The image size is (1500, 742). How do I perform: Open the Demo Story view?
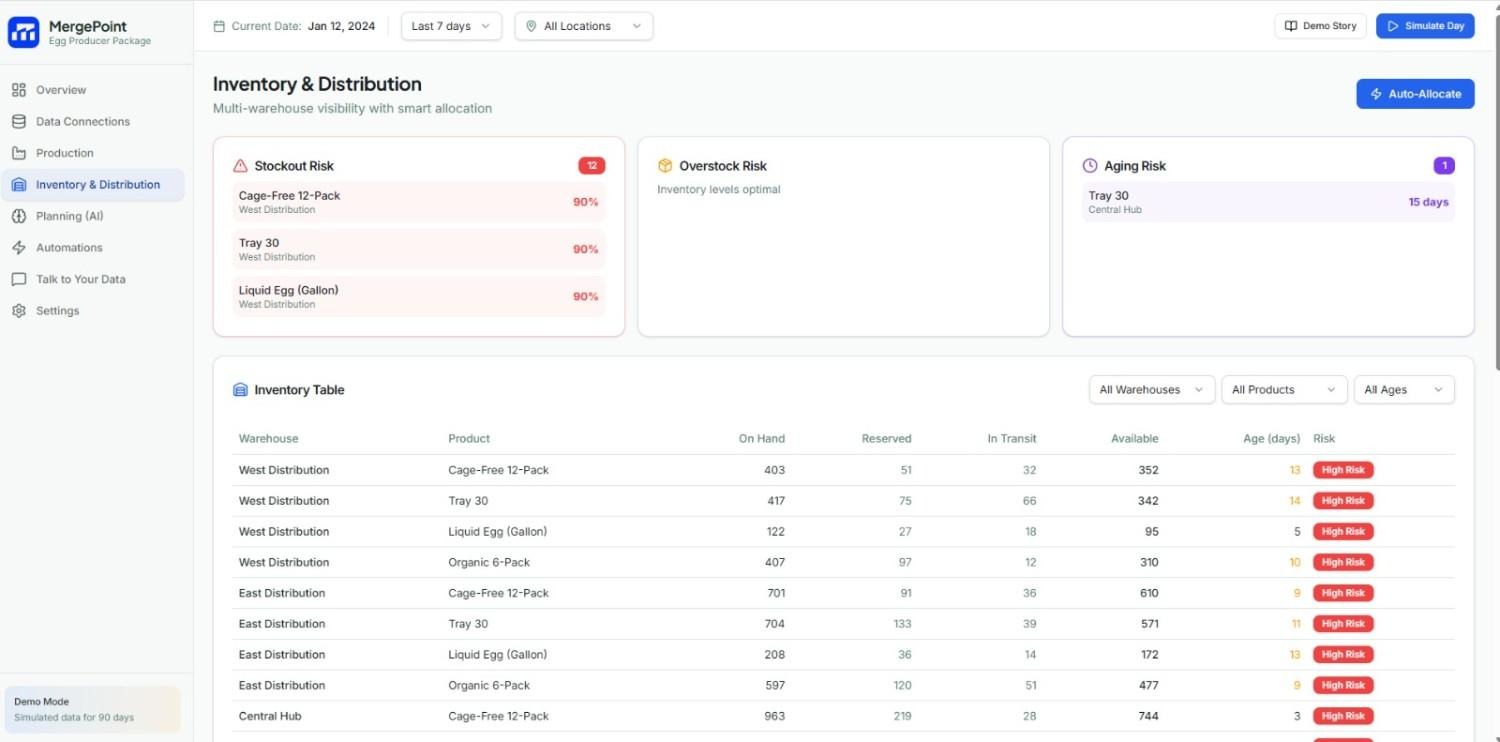point(1319,26)
